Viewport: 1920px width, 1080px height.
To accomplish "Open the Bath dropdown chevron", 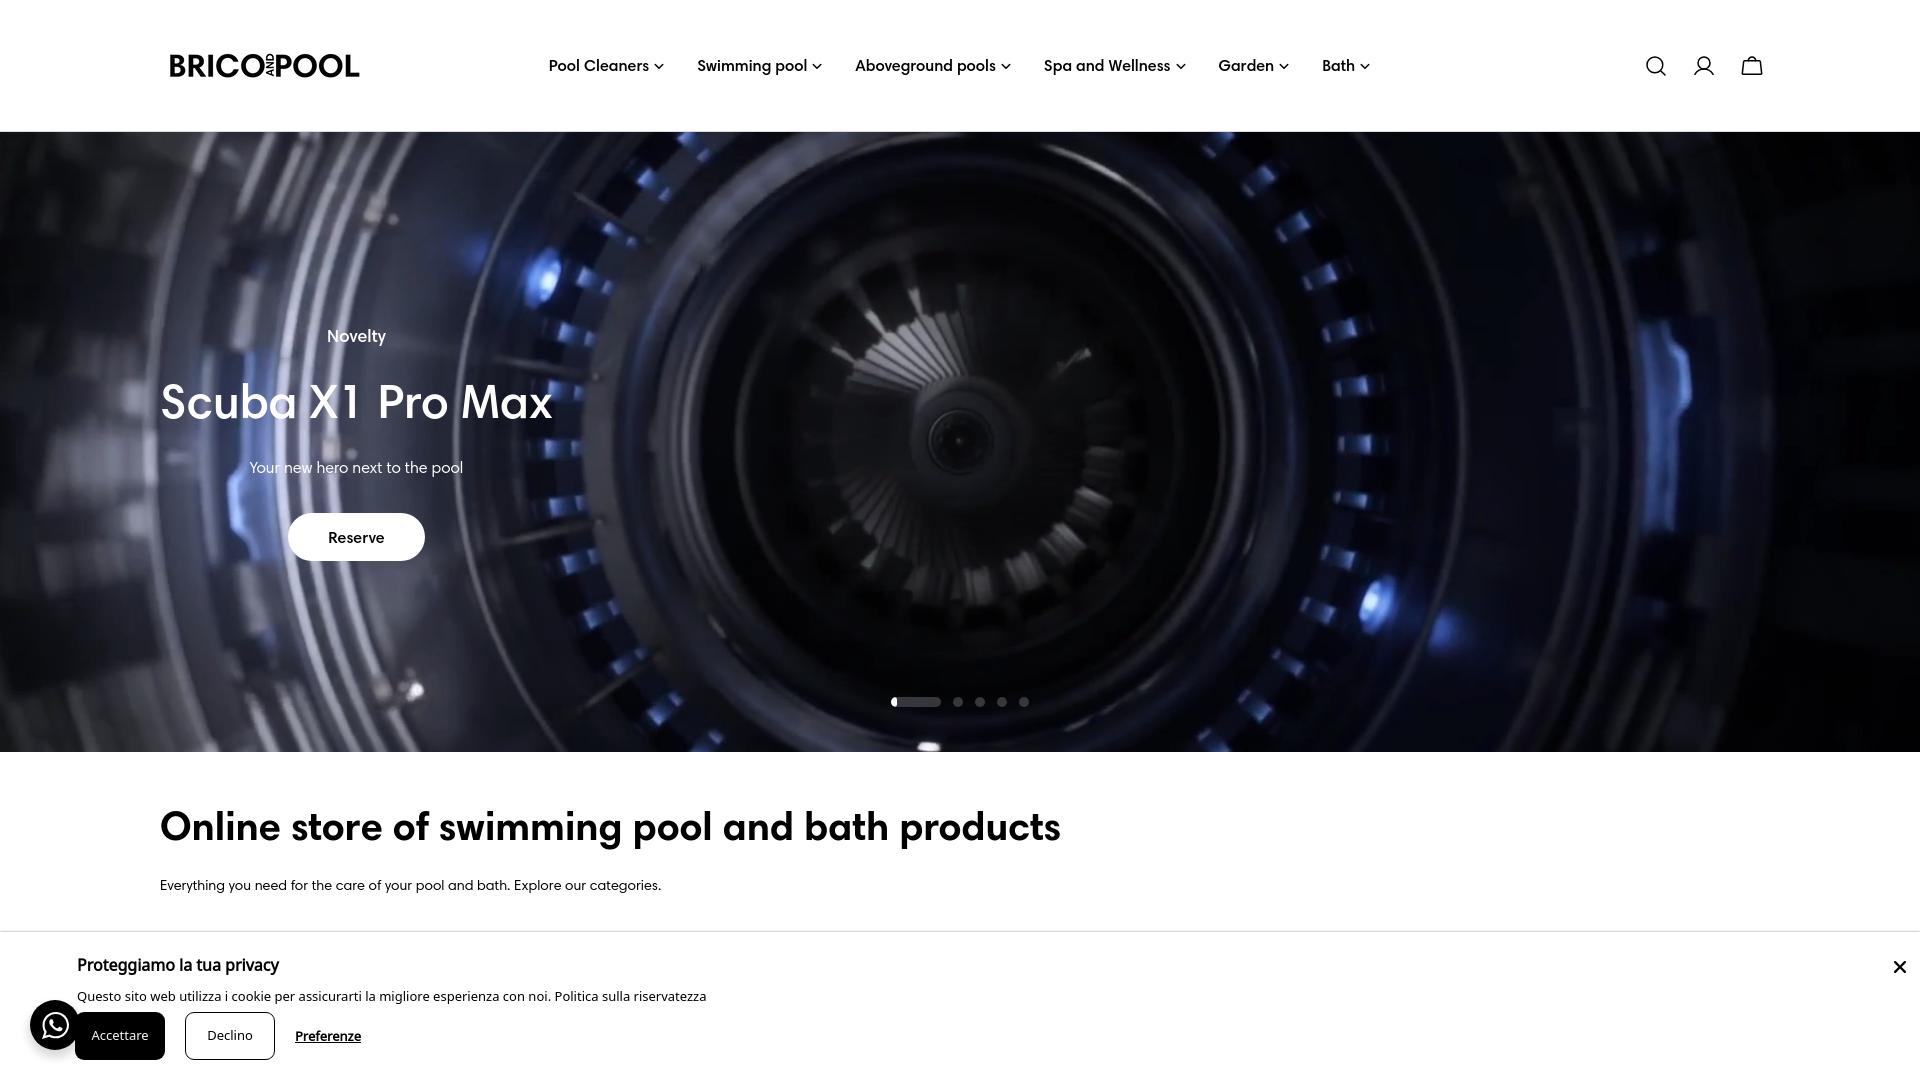I will click(x=1365, y=66).
